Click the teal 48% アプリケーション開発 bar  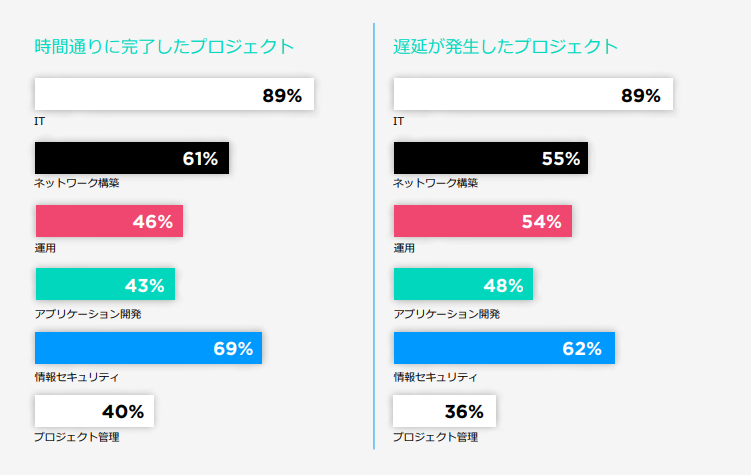click(x=463, y=284)
